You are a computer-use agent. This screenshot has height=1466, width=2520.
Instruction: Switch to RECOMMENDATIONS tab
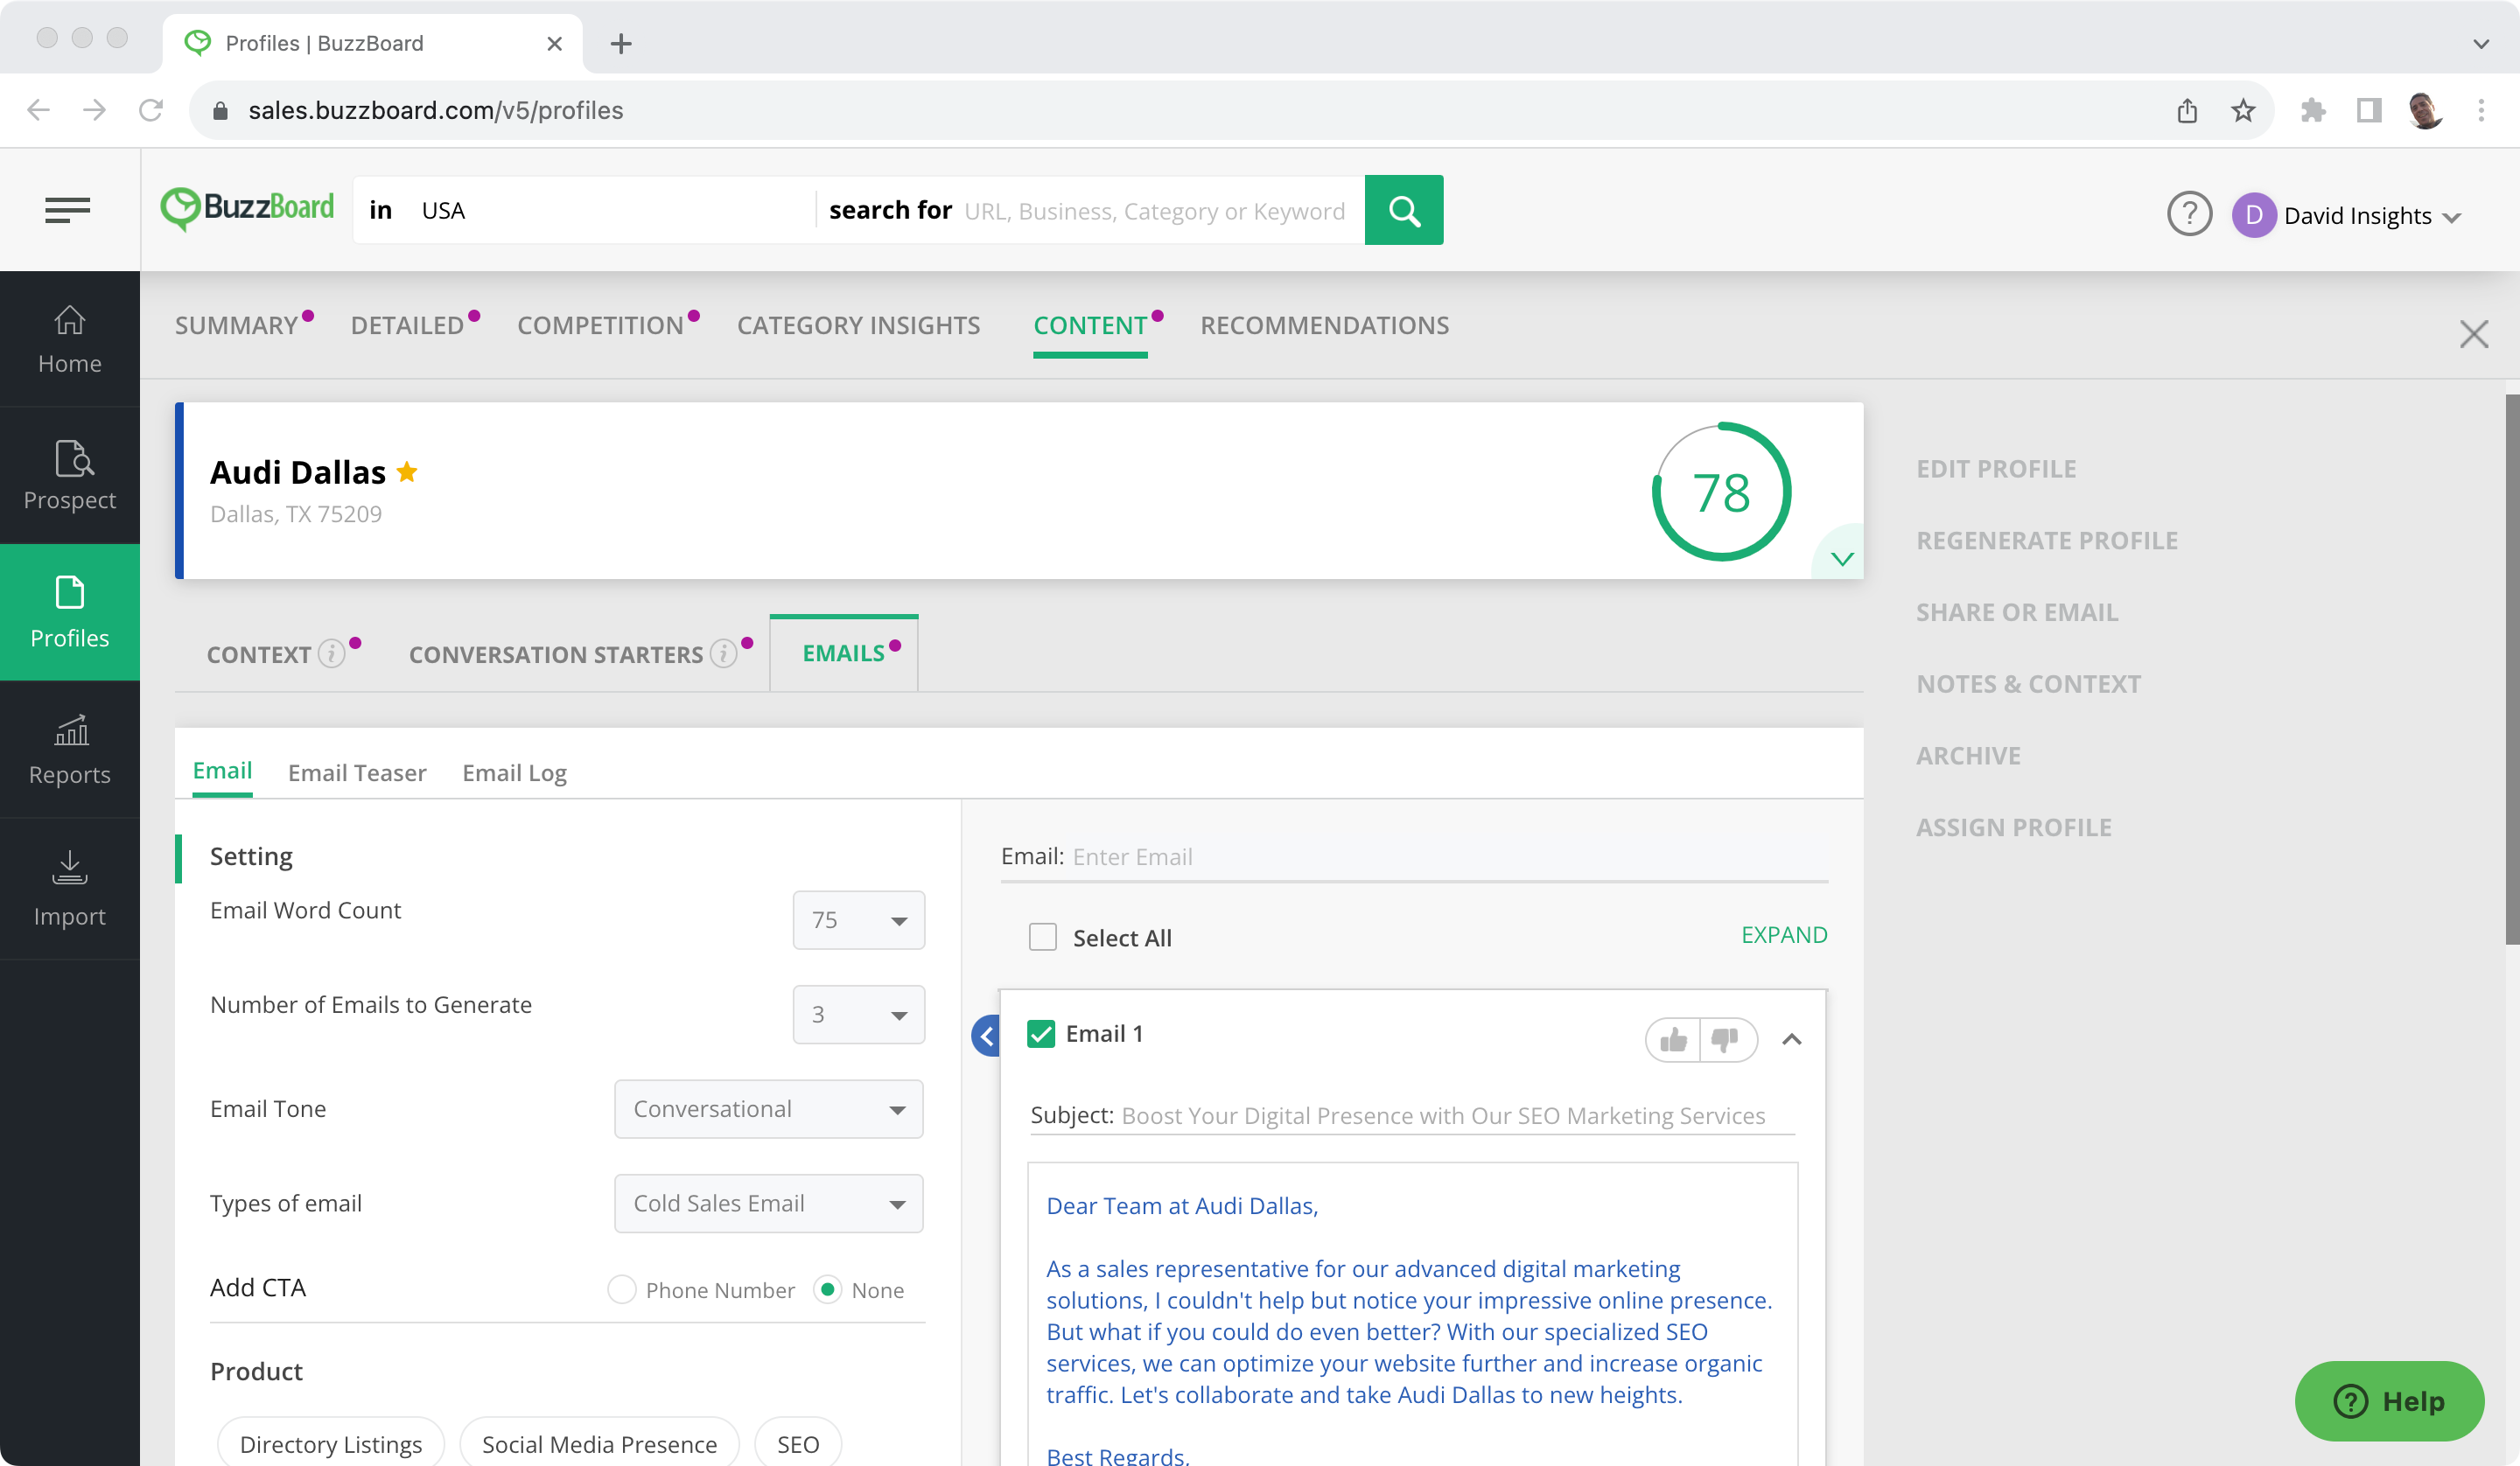1324,325
